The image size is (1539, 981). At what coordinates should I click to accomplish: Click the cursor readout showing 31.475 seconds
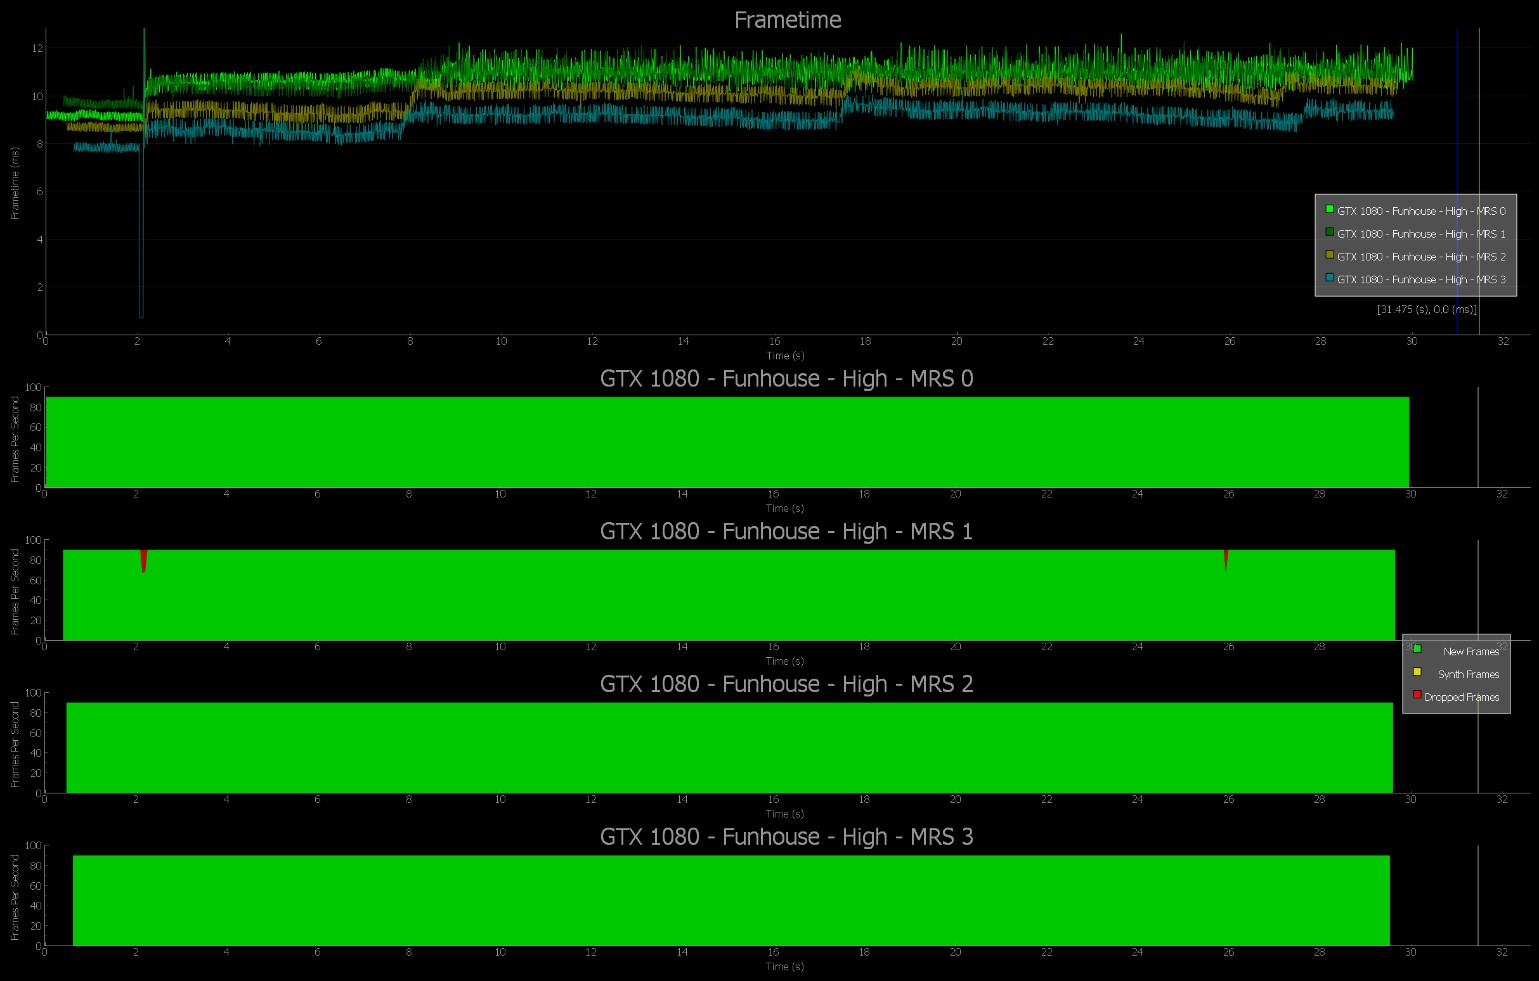[1426, 310]
